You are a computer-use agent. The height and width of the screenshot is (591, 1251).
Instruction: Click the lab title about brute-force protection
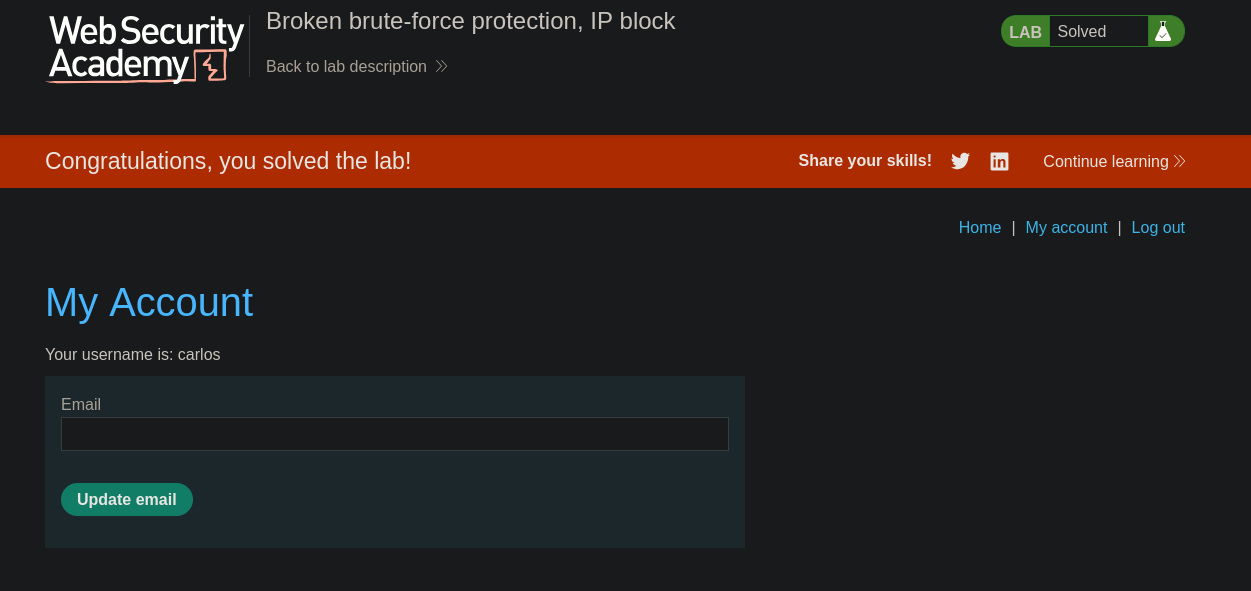470,21
